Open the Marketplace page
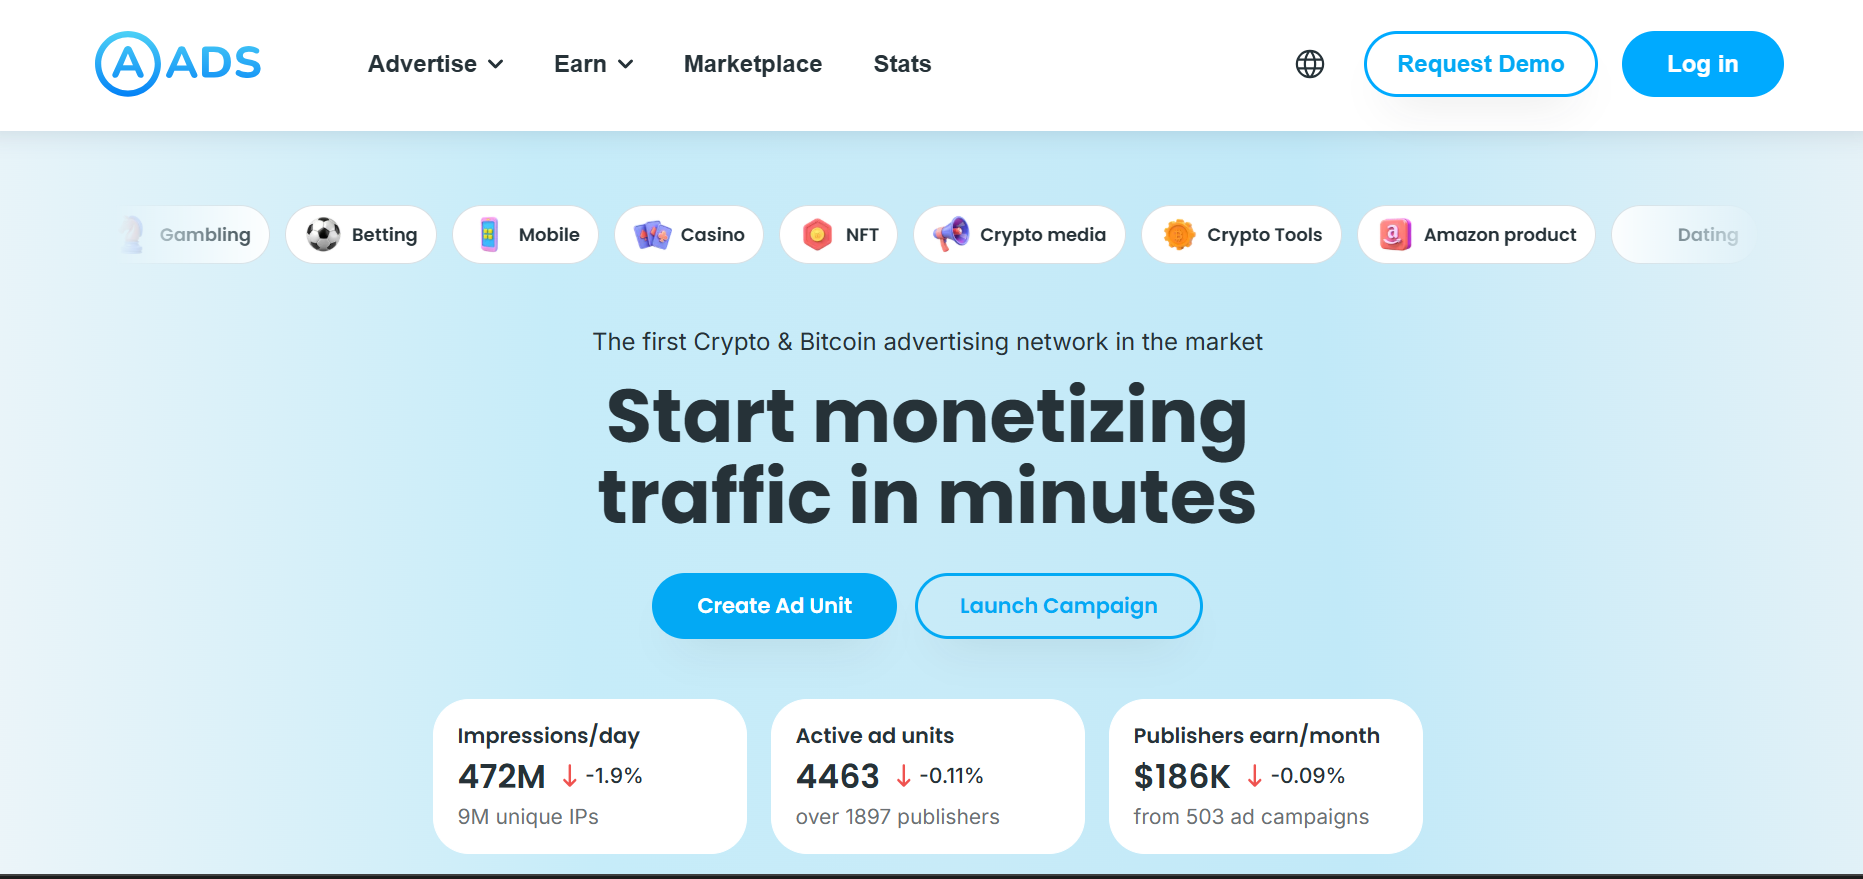This screenshot has width=1863, height=879. pos(752,63)
